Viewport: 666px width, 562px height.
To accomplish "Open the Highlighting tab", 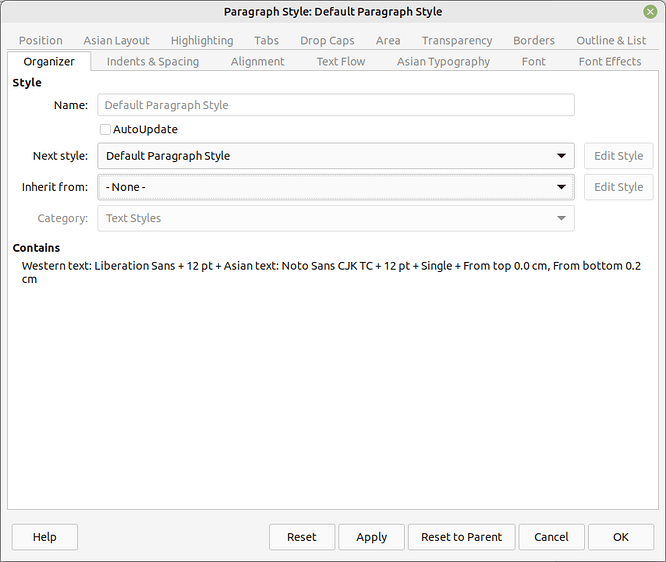I will 202,40.
